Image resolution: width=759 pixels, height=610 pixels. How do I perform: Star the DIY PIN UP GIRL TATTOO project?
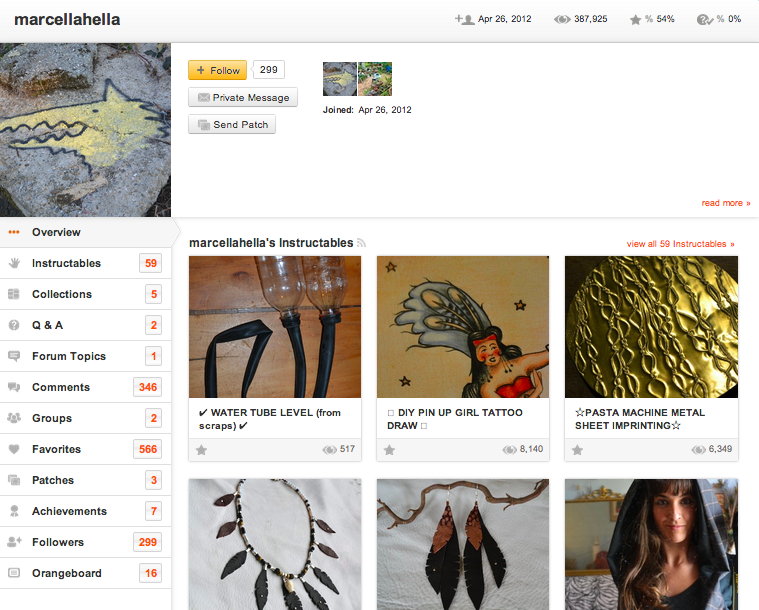pos(389,450)
